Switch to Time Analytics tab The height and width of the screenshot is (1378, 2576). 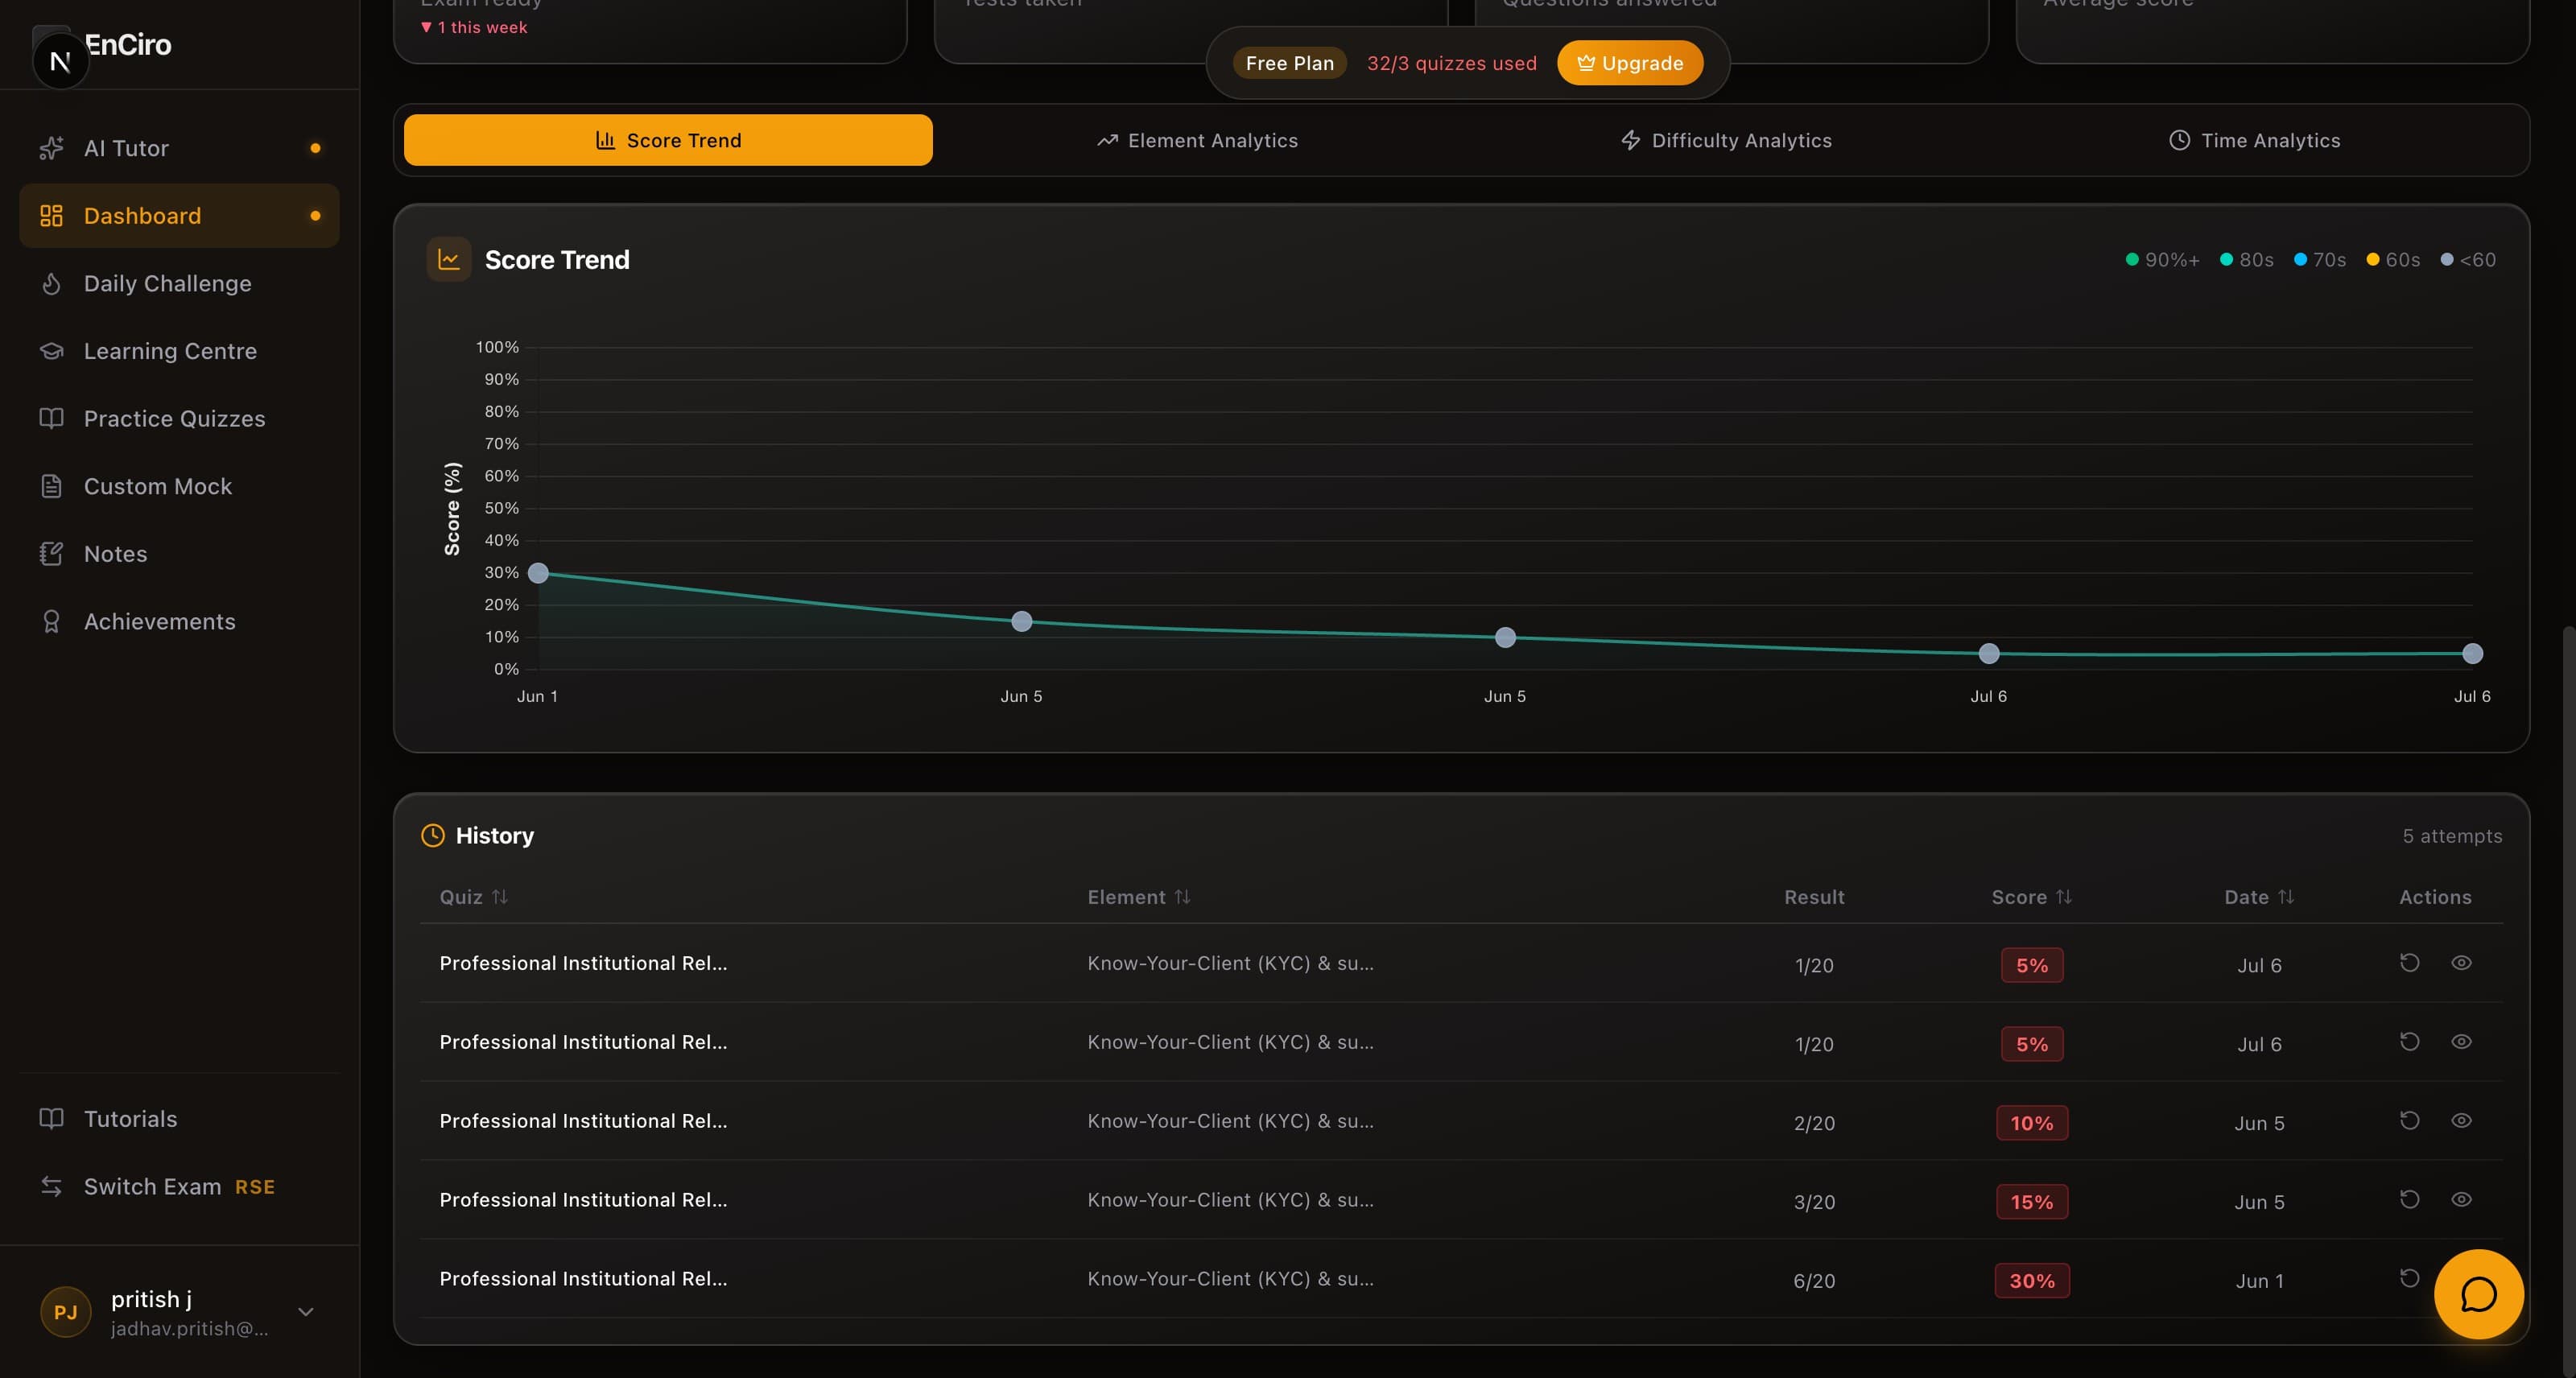2254,140
